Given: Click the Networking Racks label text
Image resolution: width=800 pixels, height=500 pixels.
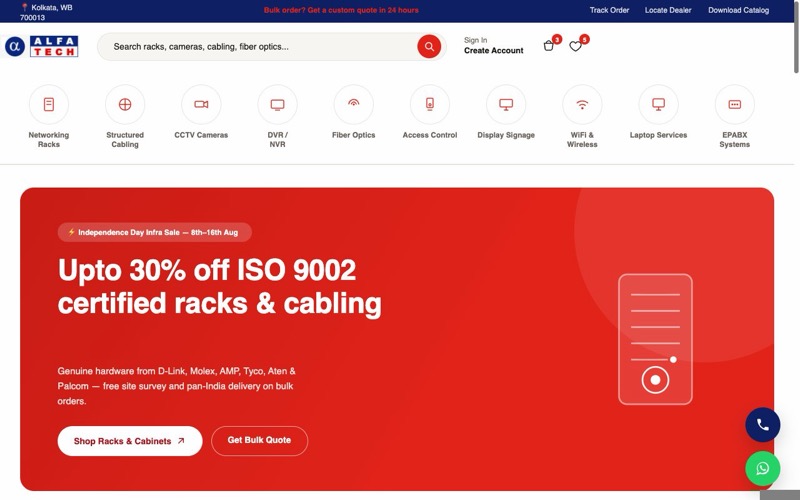Looking at the screenshot, I should [x=48, y=139].
